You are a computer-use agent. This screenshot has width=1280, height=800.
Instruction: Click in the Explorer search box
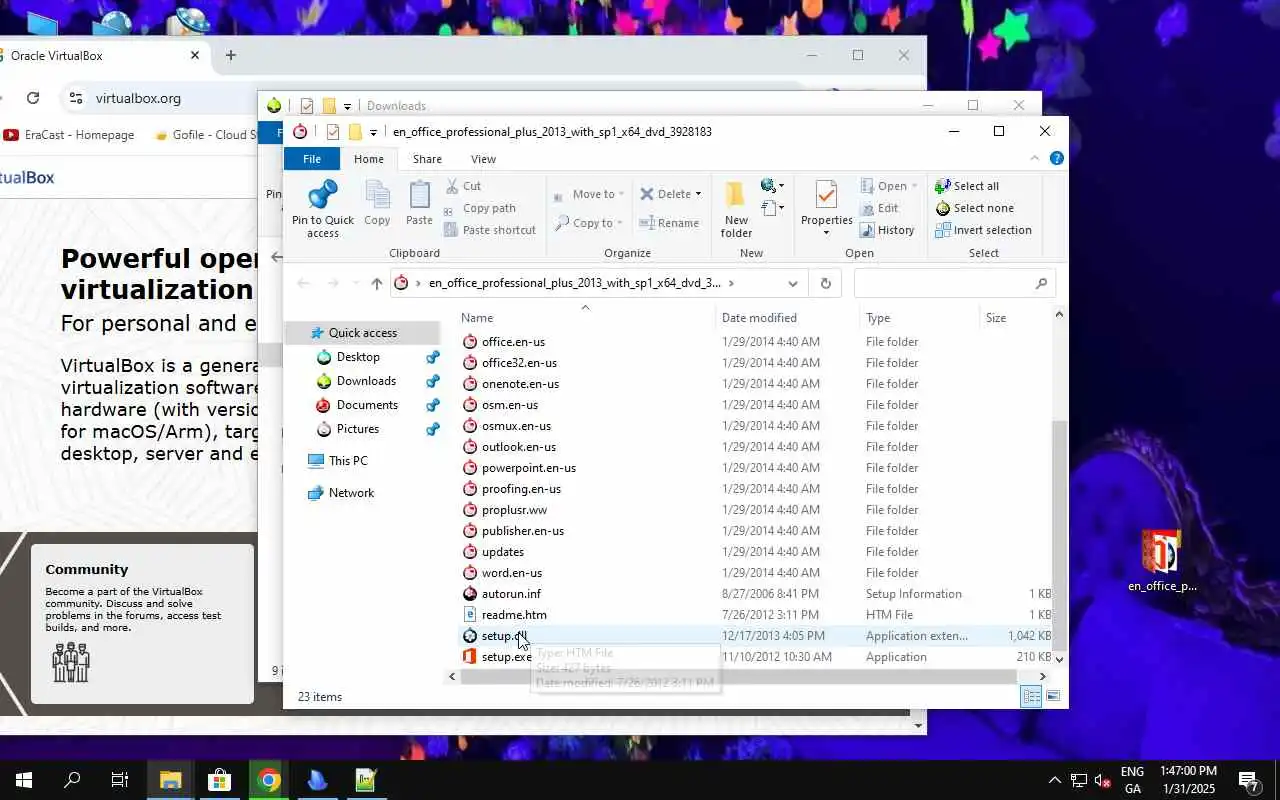(954, 283)
